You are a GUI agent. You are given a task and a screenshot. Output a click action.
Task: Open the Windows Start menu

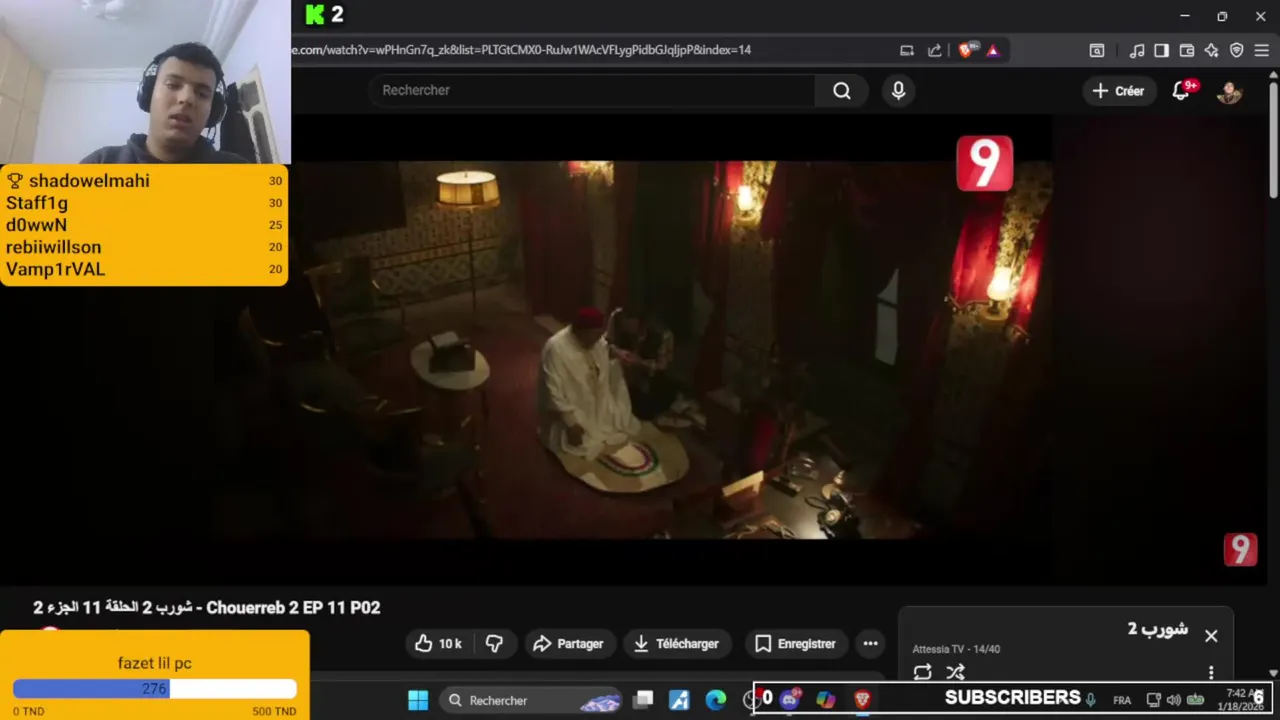pyautogui.click(x=418, y=700)
